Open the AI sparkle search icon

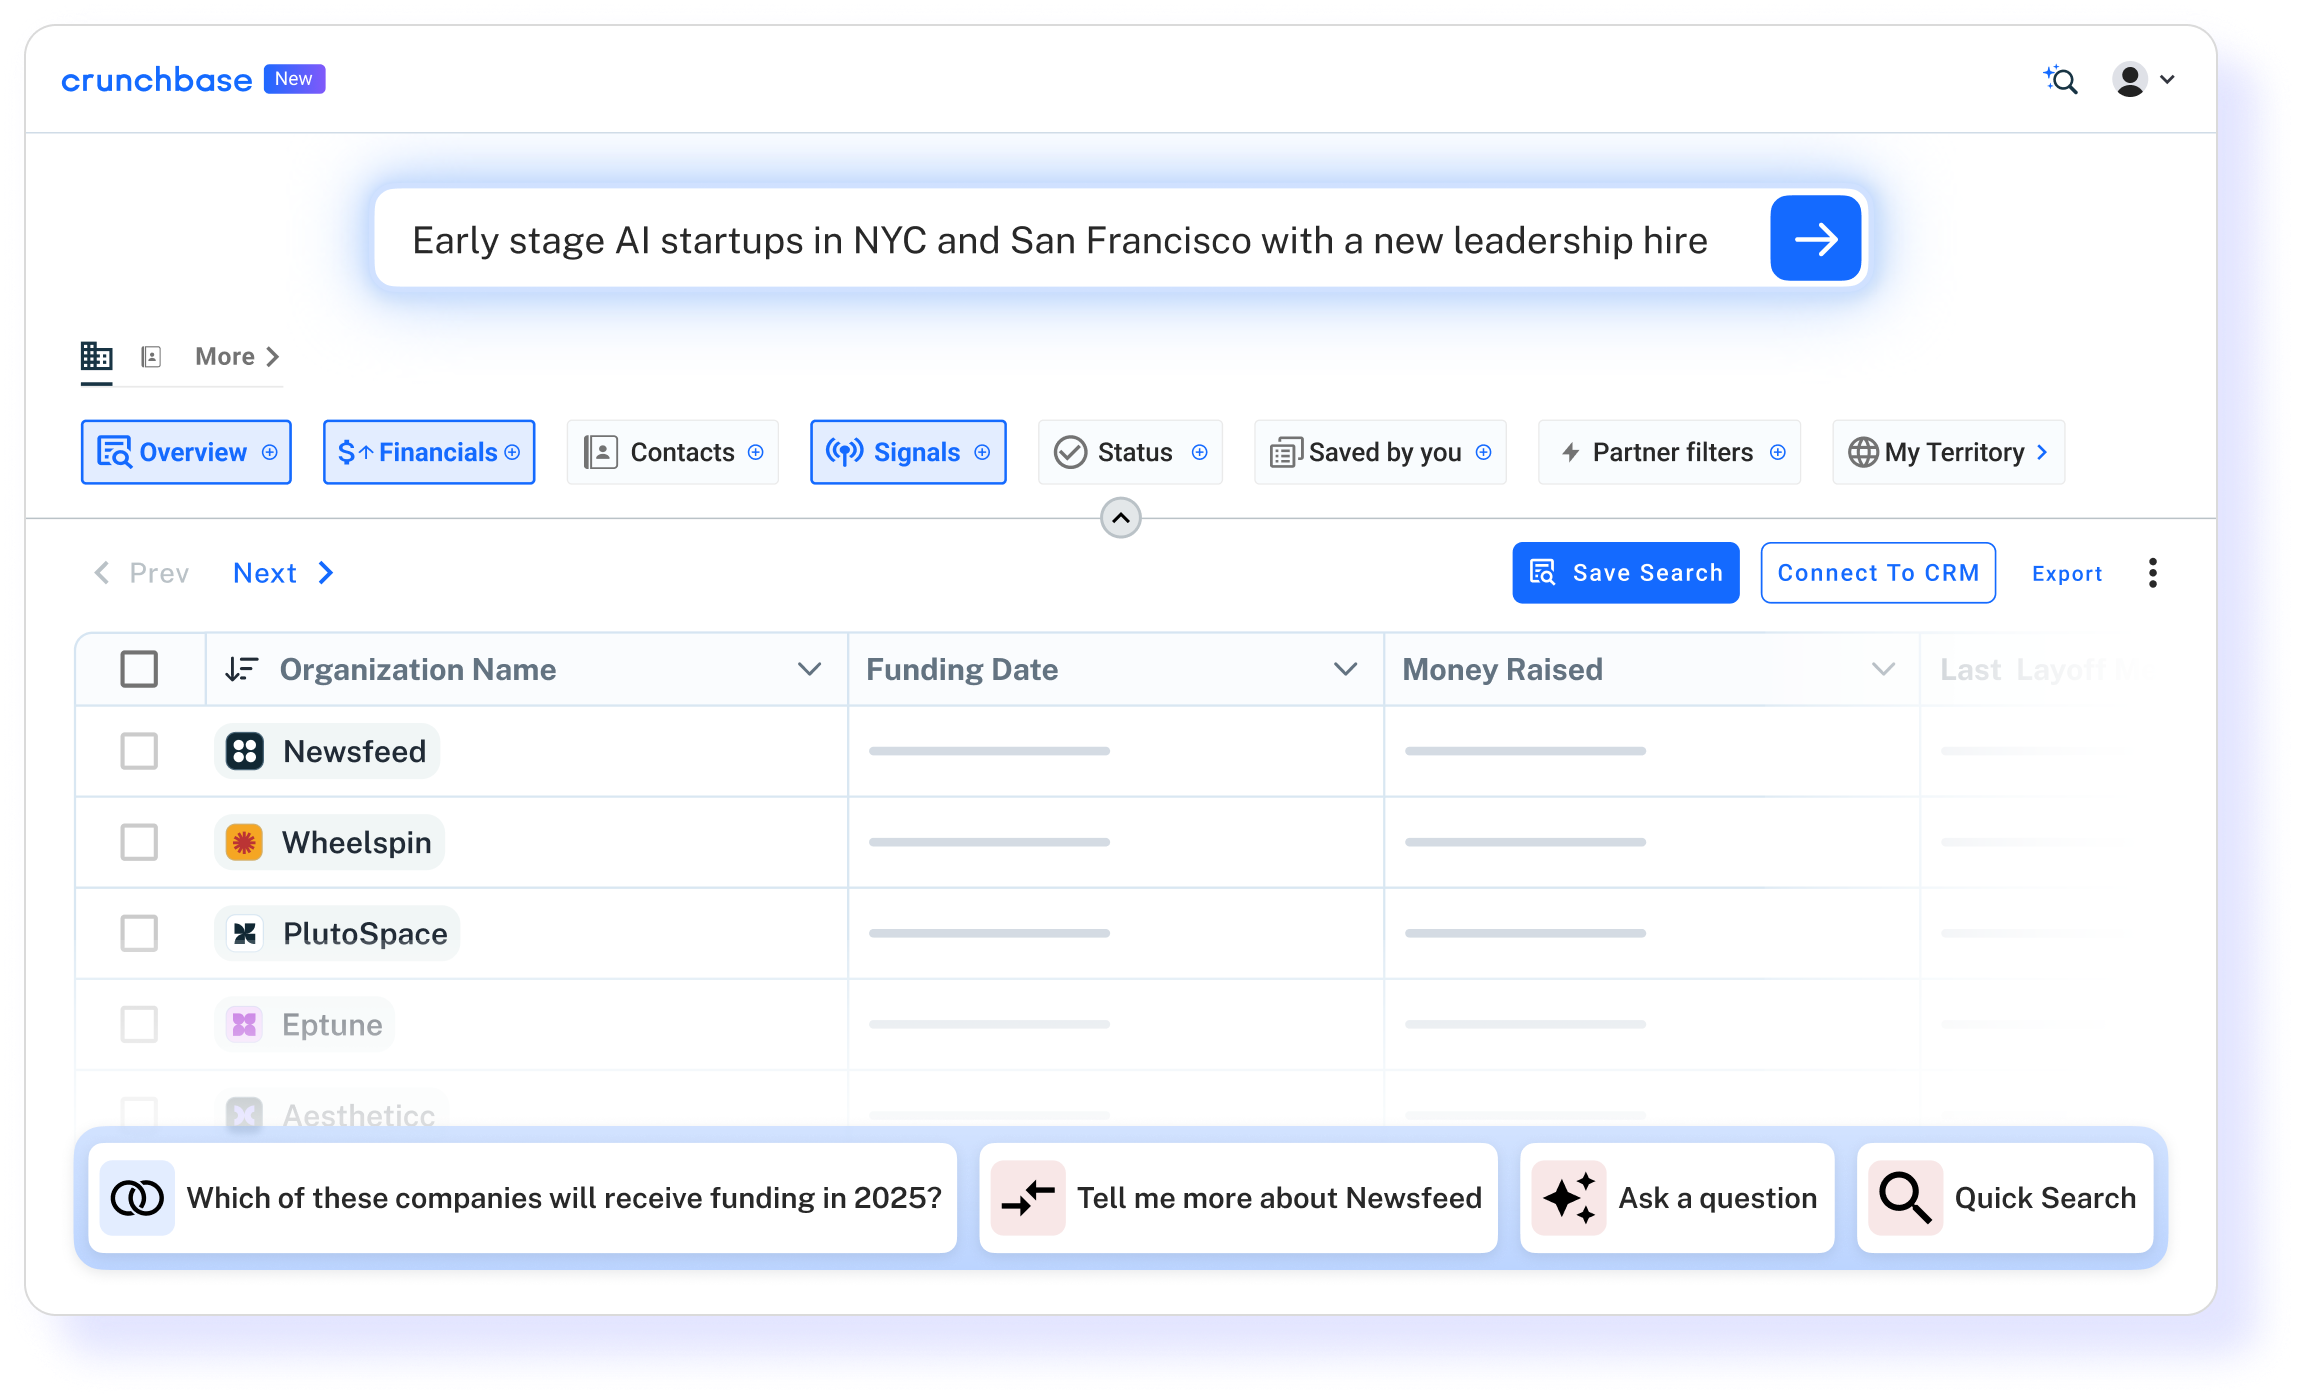2060,79
